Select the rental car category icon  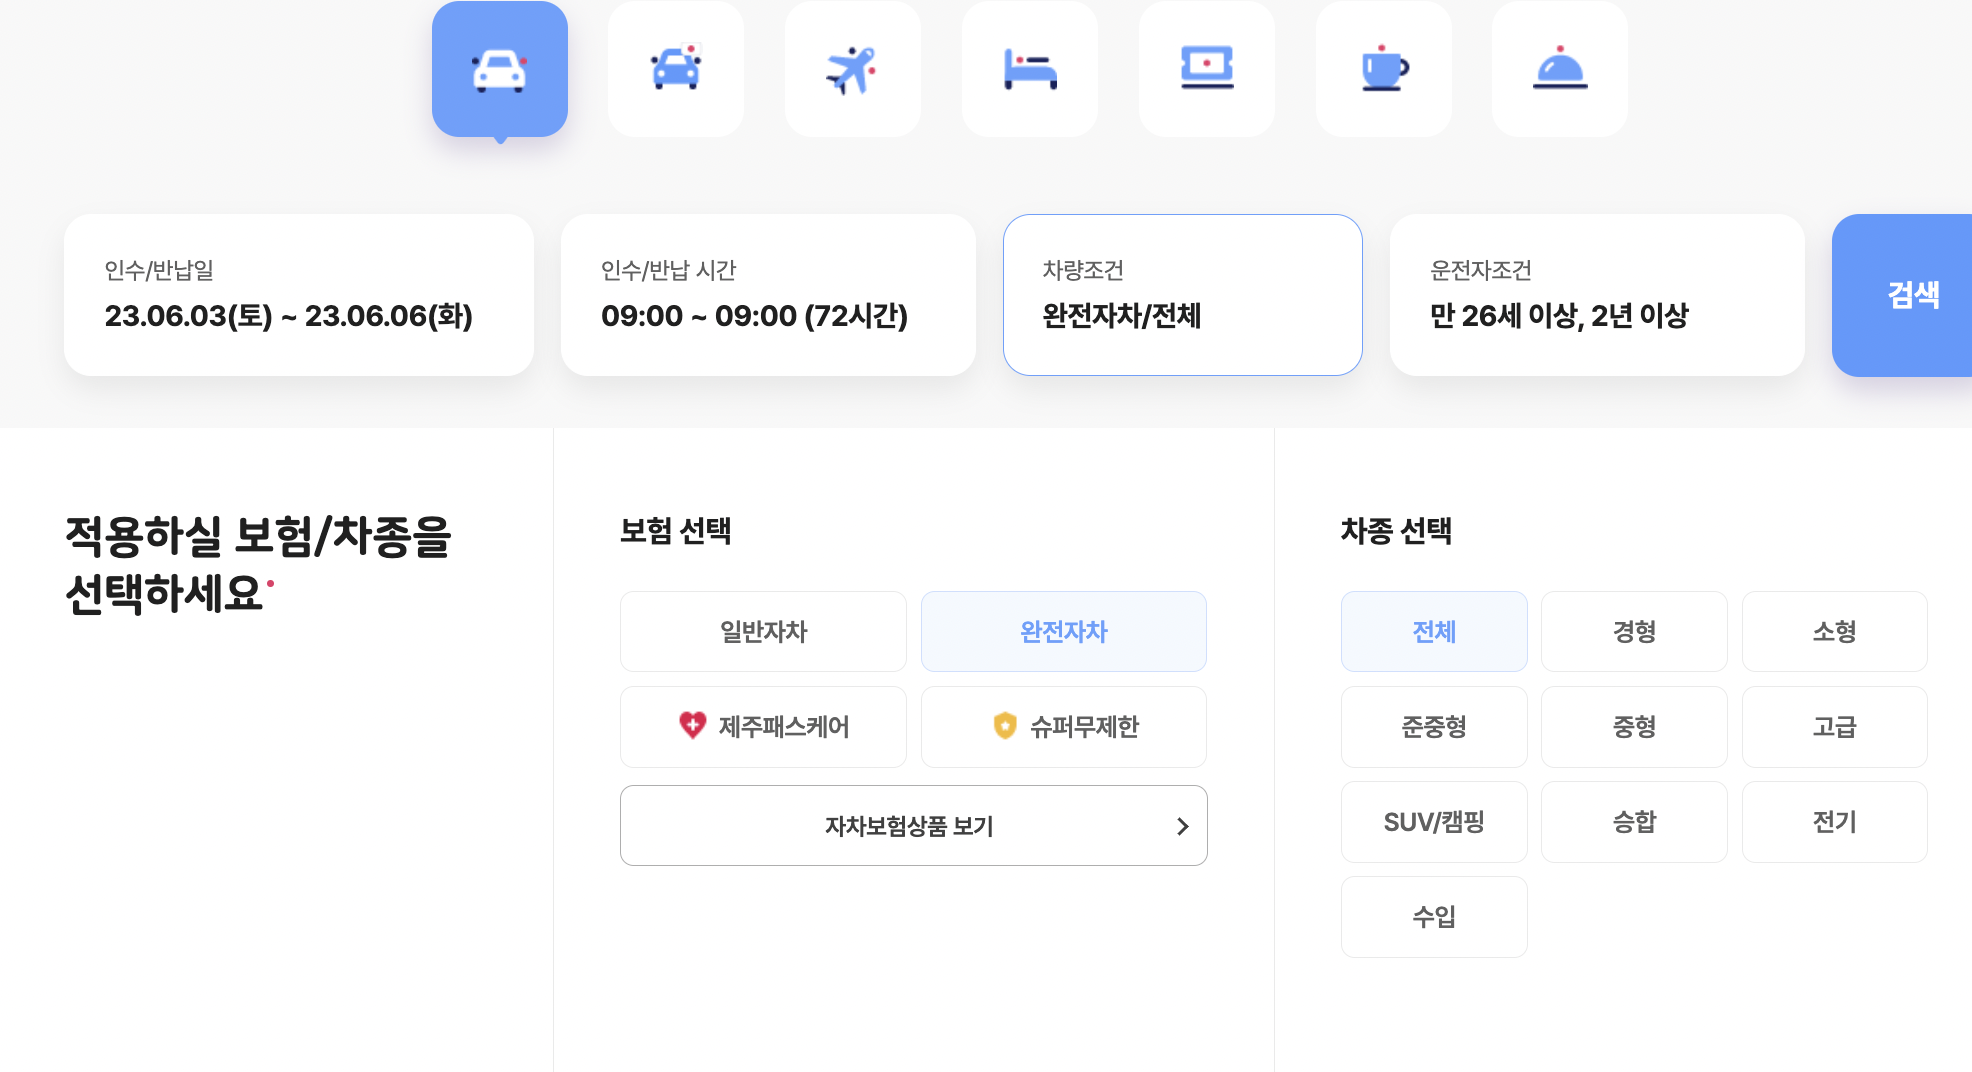tap(499, 68)
